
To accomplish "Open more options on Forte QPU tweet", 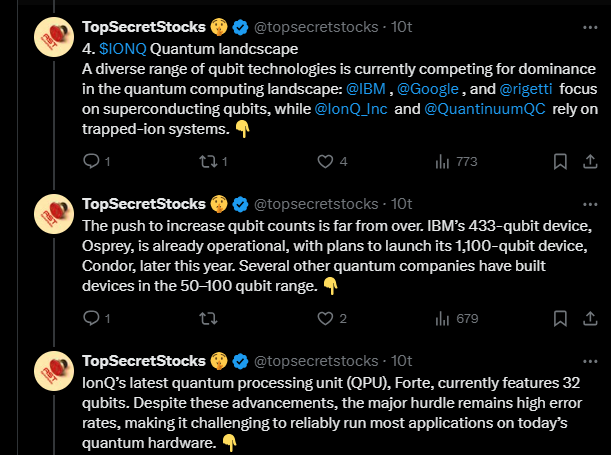I will (x=590, y=362).
